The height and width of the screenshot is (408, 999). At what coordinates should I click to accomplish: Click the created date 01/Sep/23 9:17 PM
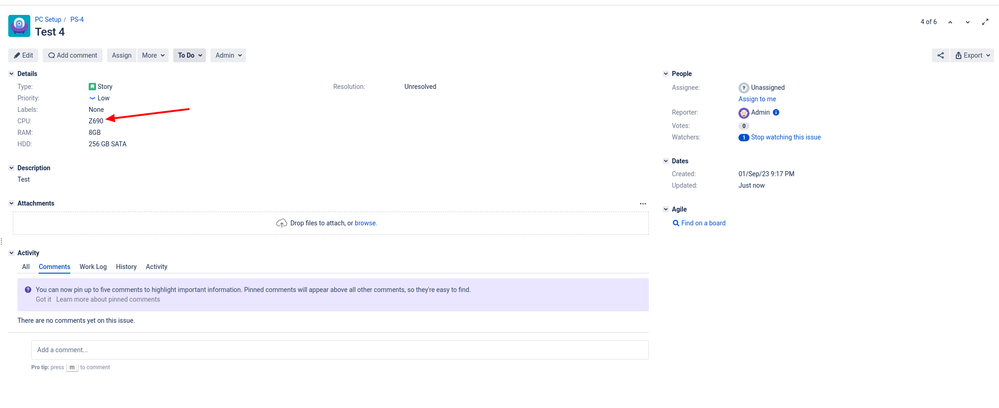tap(766, 173)
